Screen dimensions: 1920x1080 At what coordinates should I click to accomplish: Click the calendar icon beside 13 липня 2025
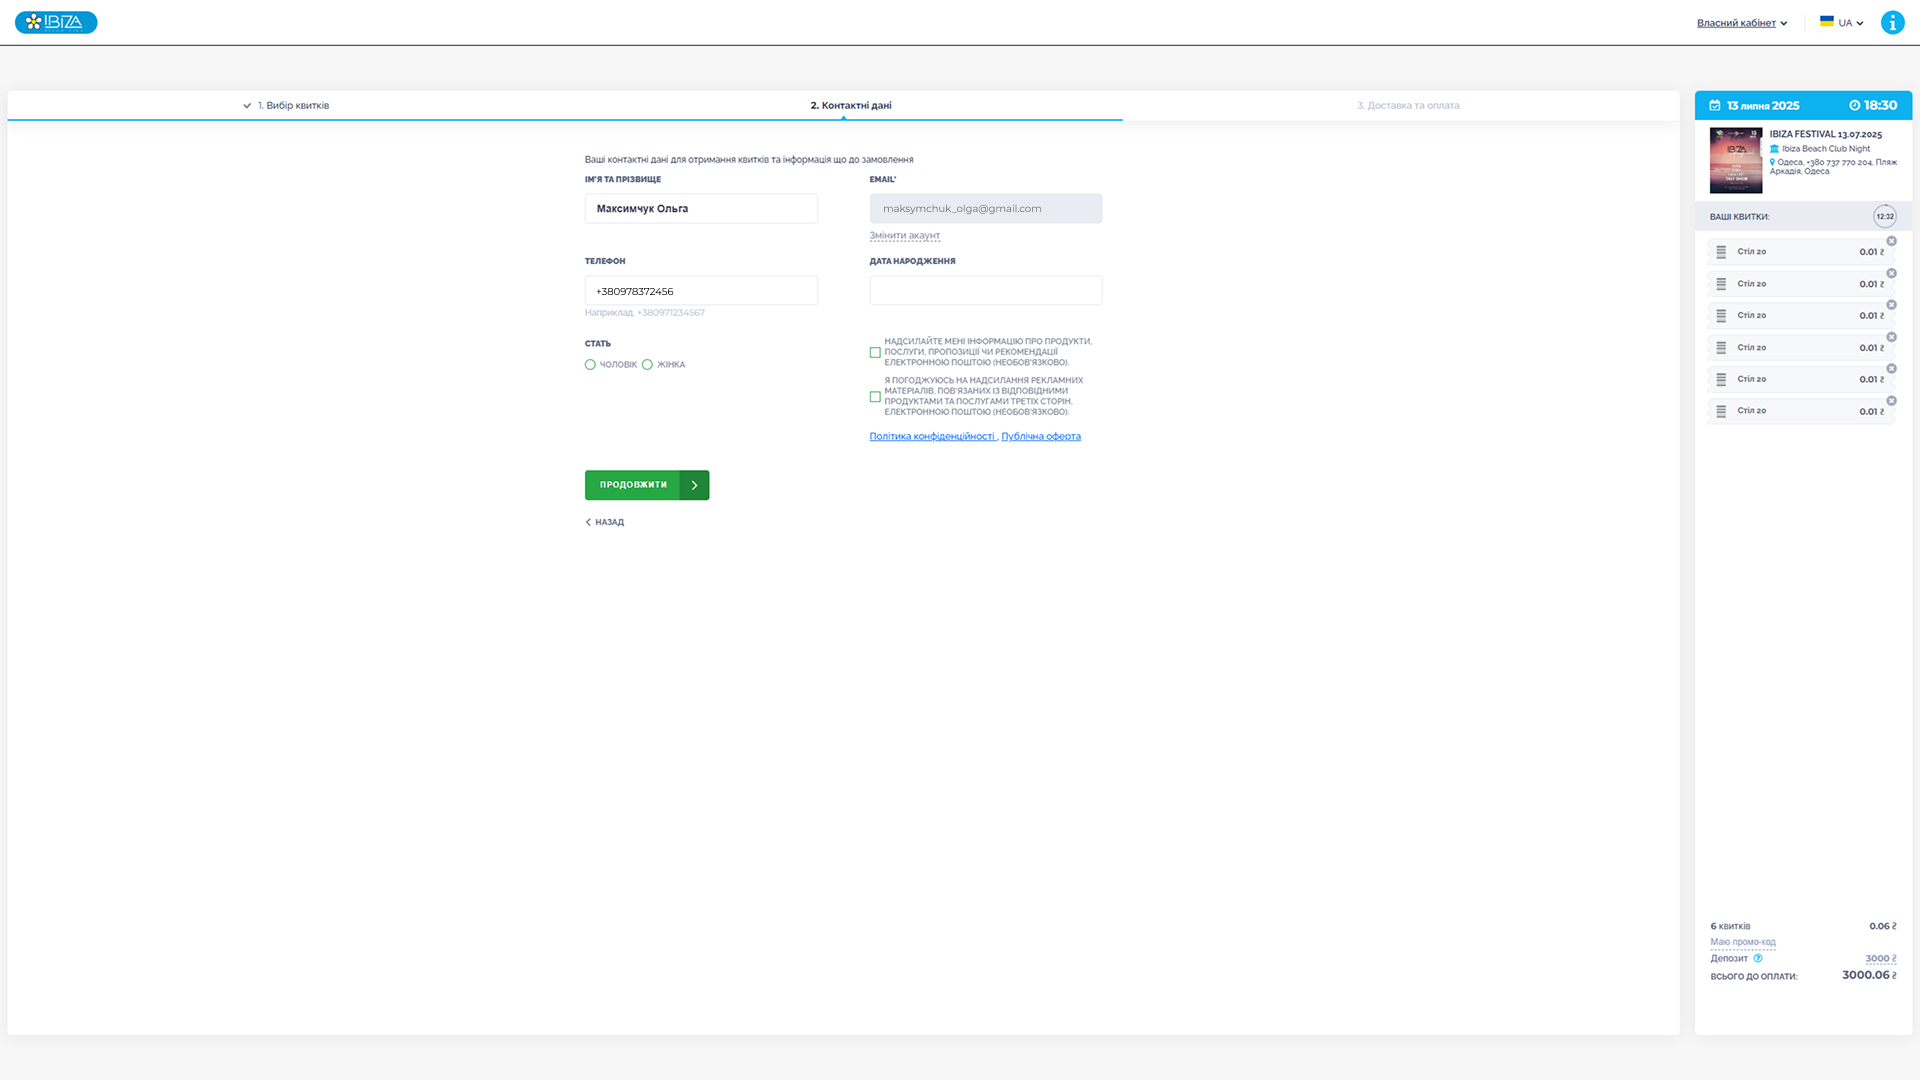point(1715,105)
